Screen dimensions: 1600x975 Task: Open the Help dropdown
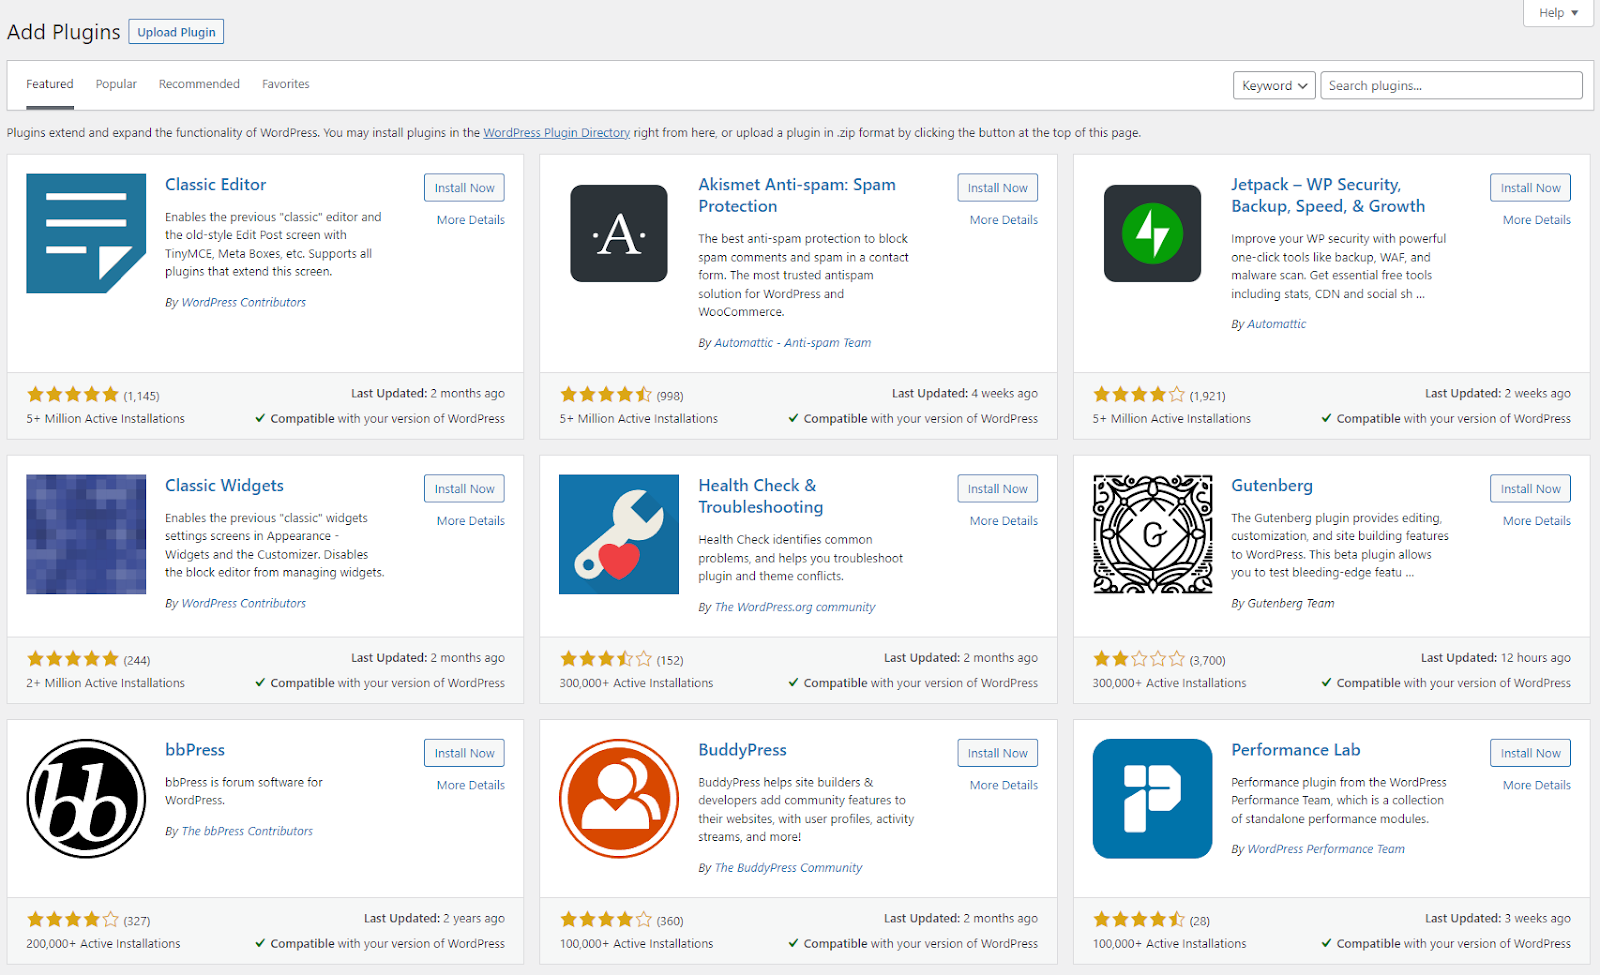(x=1558, y=13)
